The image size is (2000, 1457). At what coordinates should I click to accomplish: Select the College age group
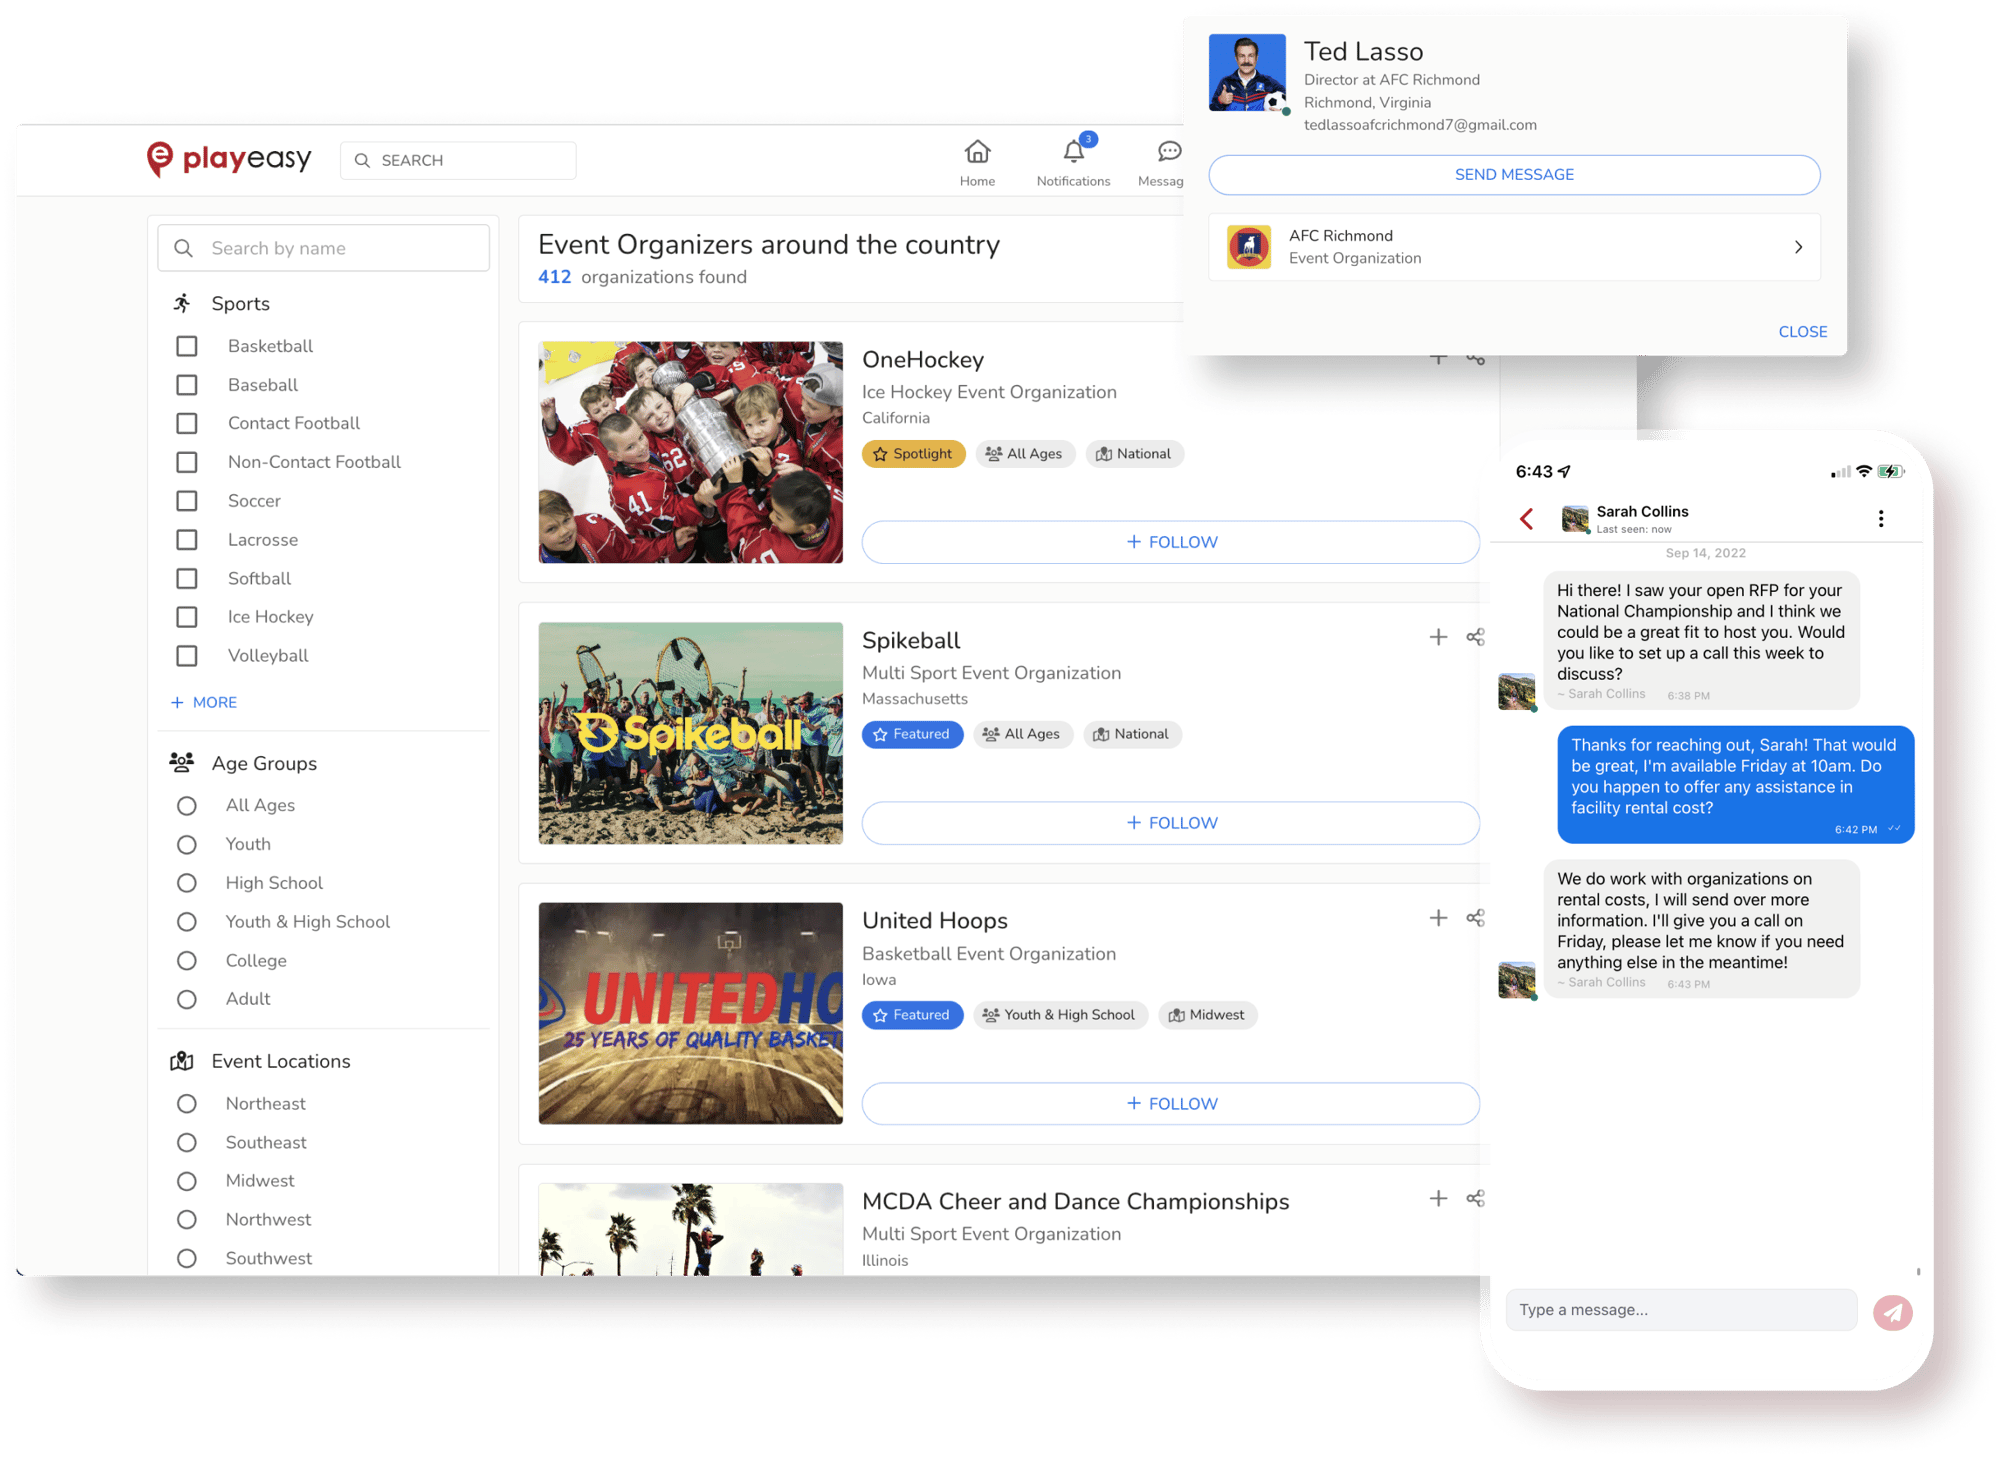click(187, 961)
